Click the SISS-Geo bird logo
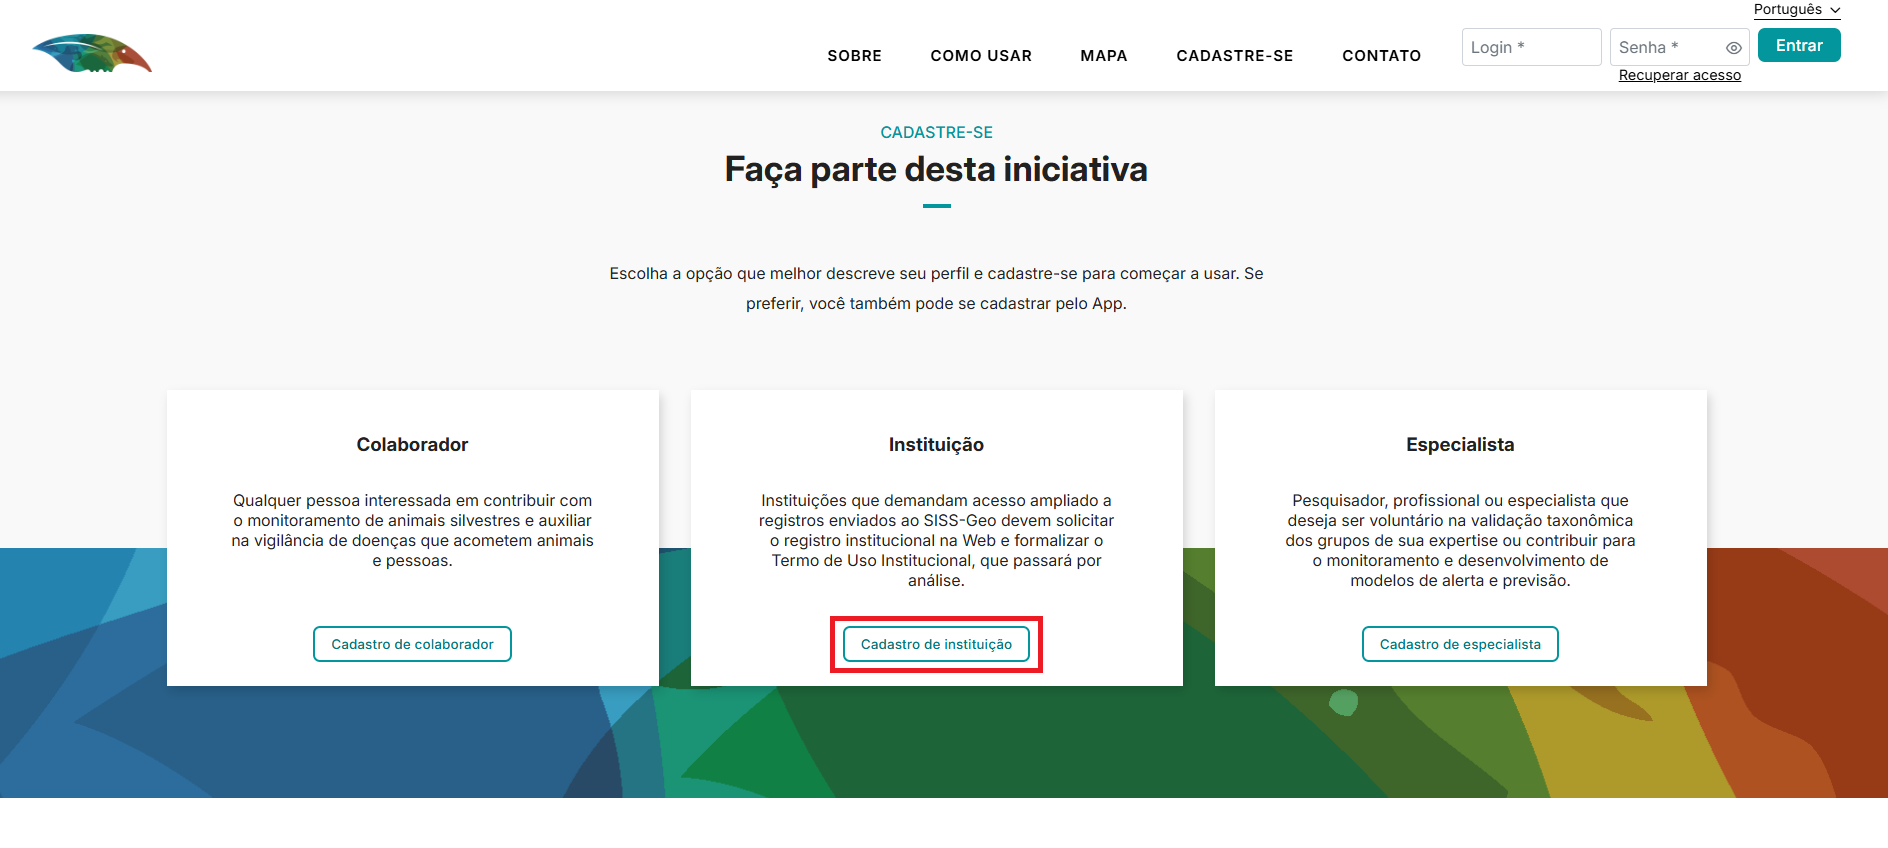This screenshot has width=1888, height=848. tap(92, 54)
